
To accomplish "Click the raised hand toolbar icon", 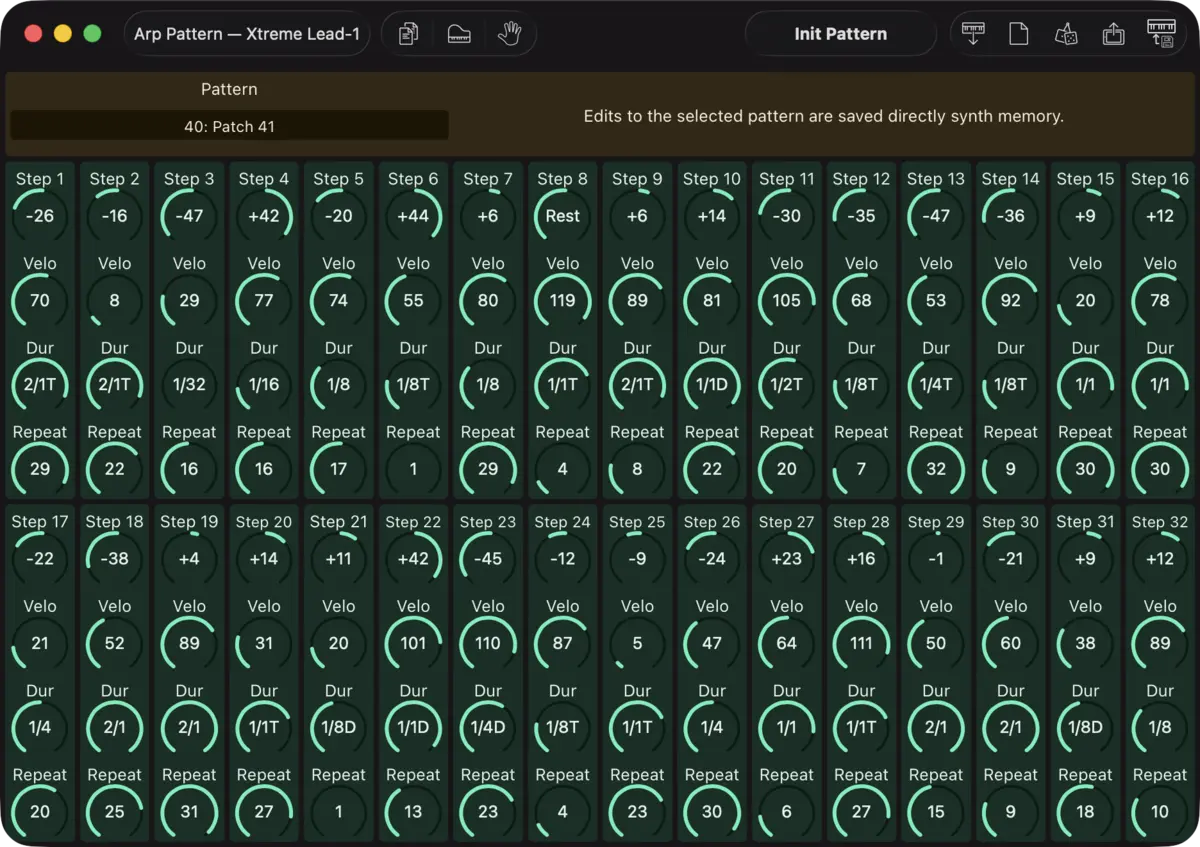I will [509, 34].
